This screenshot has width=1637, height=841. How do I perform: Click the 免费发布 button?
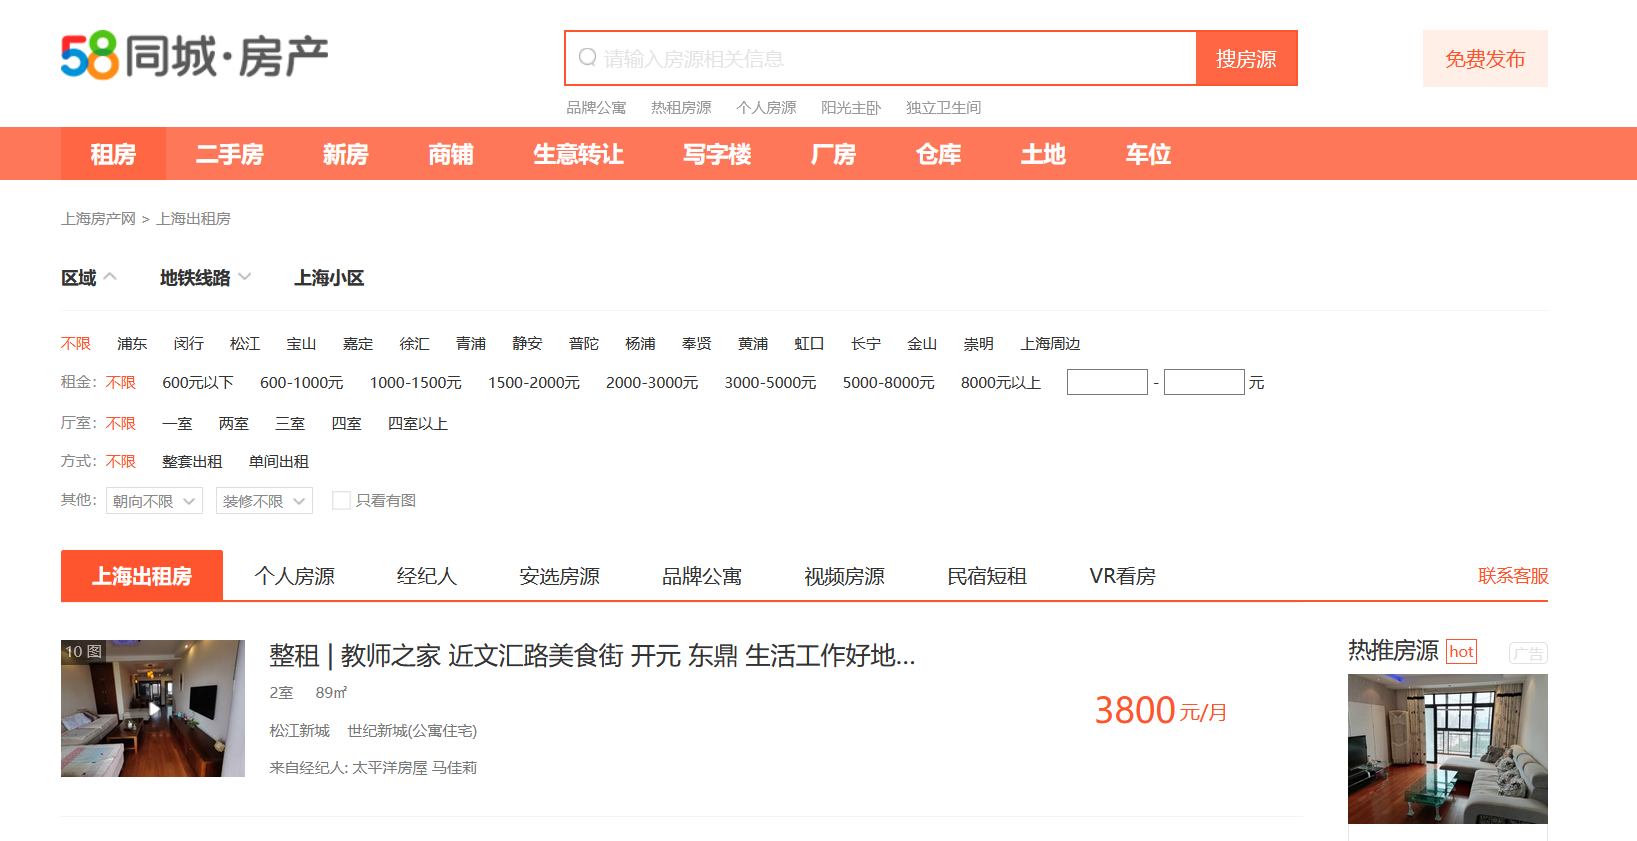pyautogui.click(x=1485, y=58)
